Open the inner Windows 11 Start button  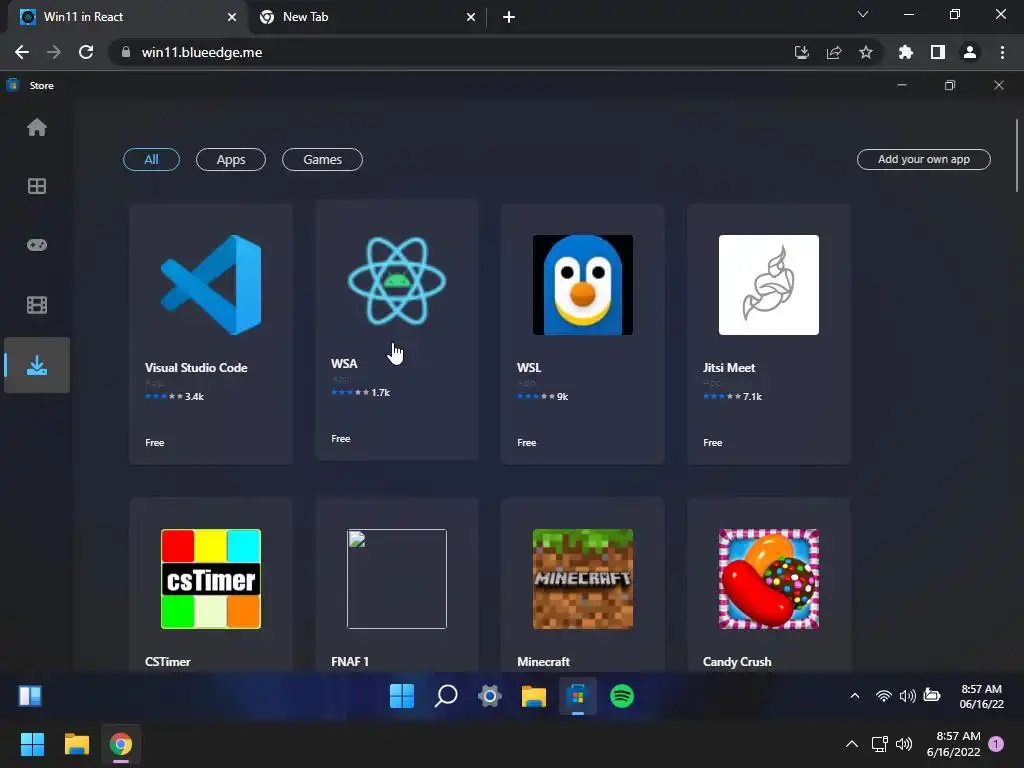[x=402, y=696]
